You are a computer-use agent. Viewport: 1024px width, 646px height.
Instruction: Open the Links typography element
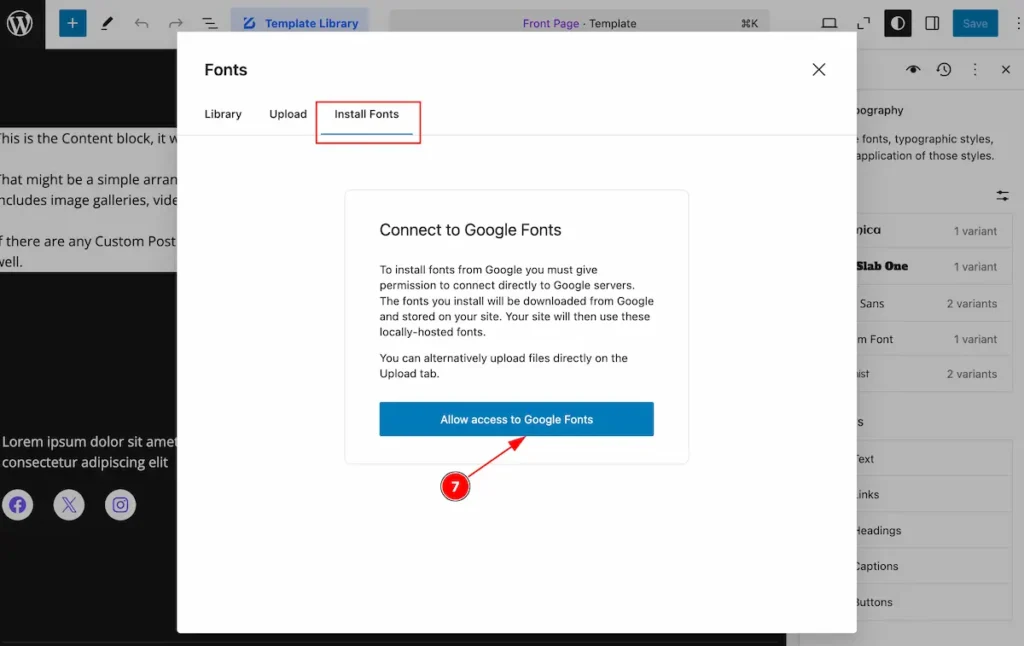click(935, 494)
